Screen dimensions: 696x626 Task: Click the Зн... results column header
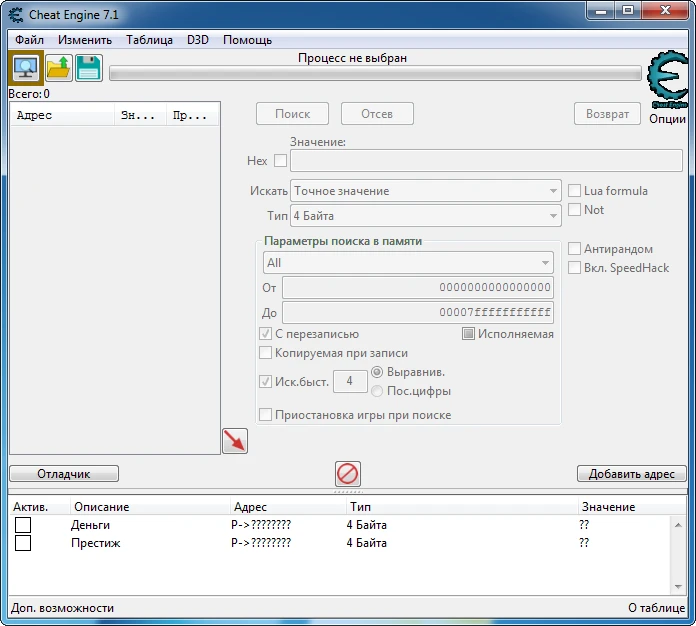(x=141, y=115)
